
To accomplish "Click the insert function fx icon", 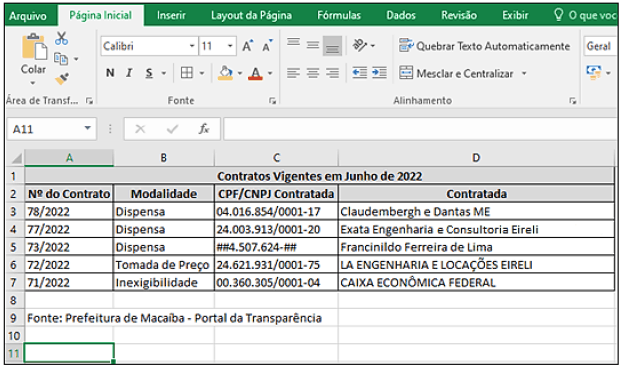I will click(x=204, y=129).
